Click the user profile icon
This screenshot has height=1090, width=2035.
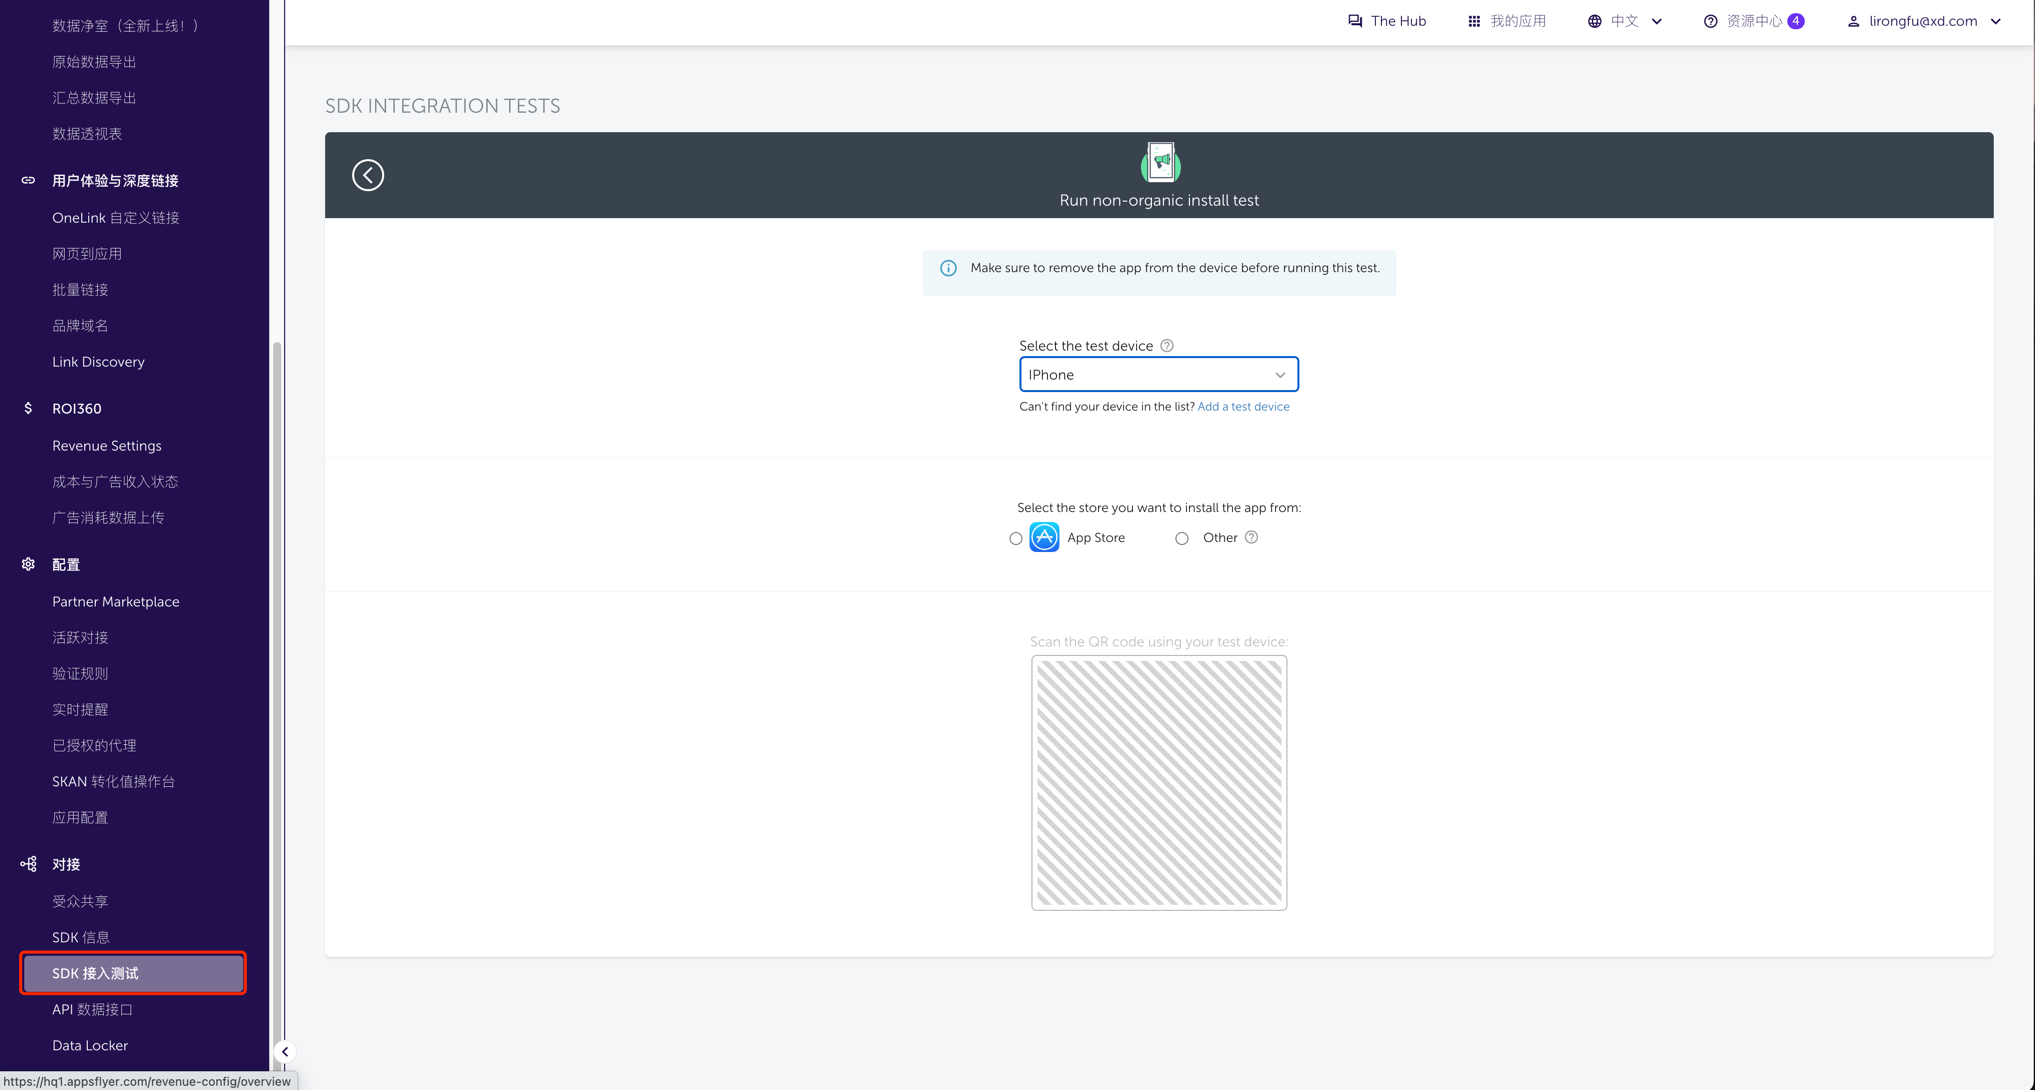(x=1853, y=21)
